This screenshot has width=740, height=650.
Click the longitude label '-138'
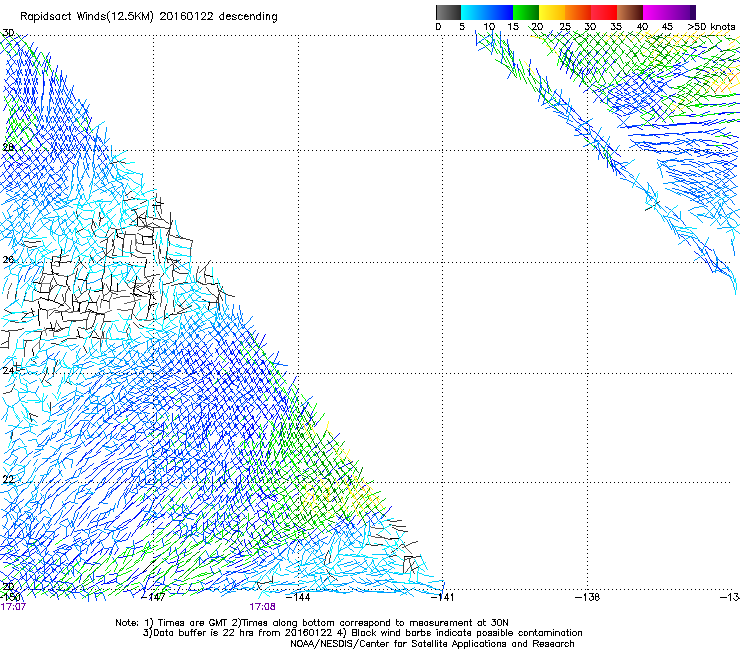pos(588,597)
